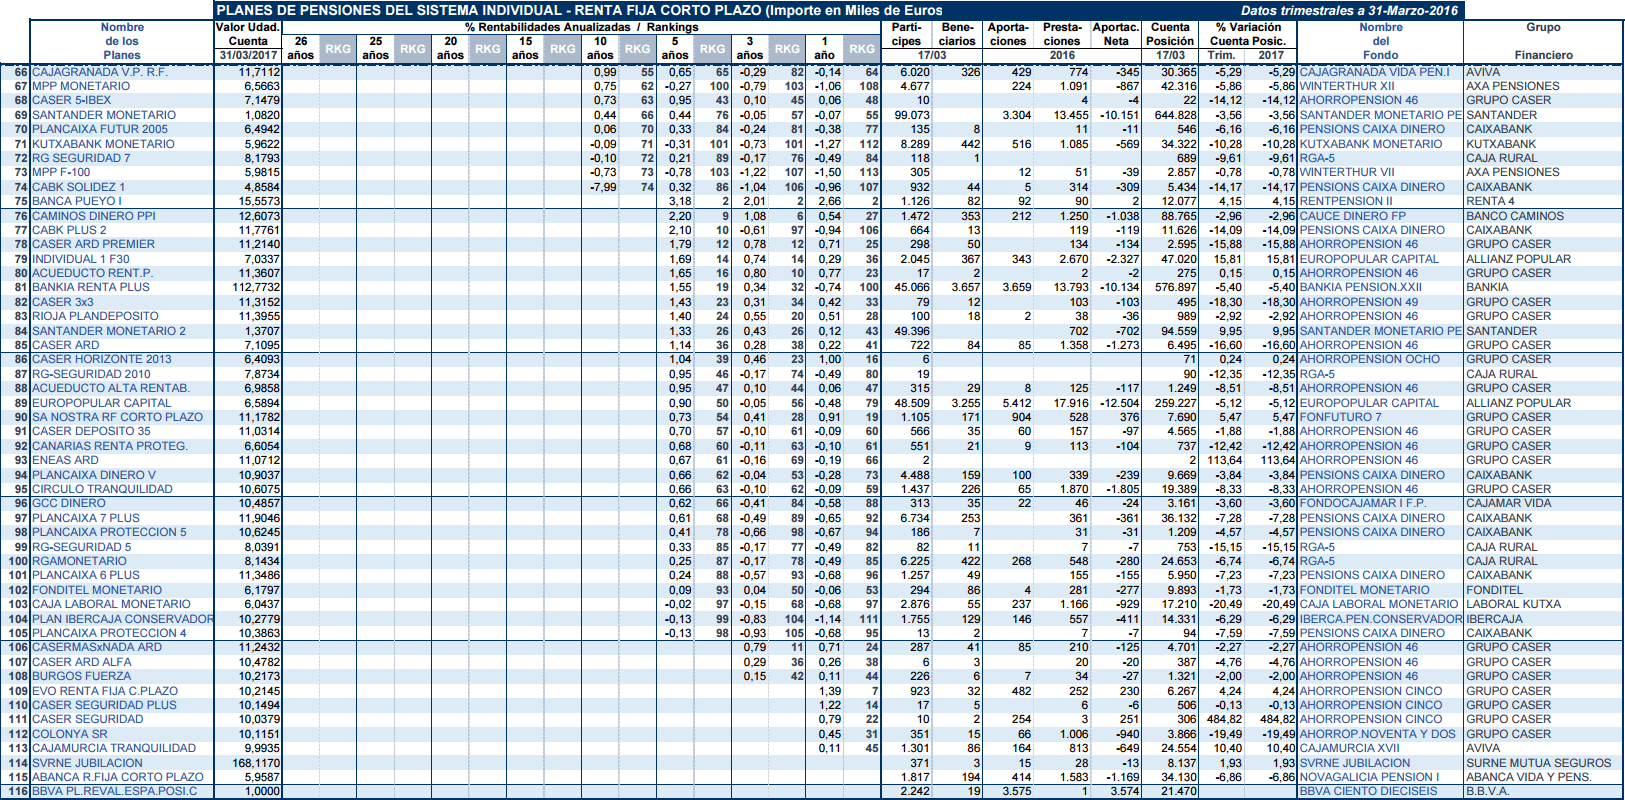Click plan CANARIAS RENTA PROTEG.
The width and height of the screenshot is (1625, 800).
pos(110,446)
